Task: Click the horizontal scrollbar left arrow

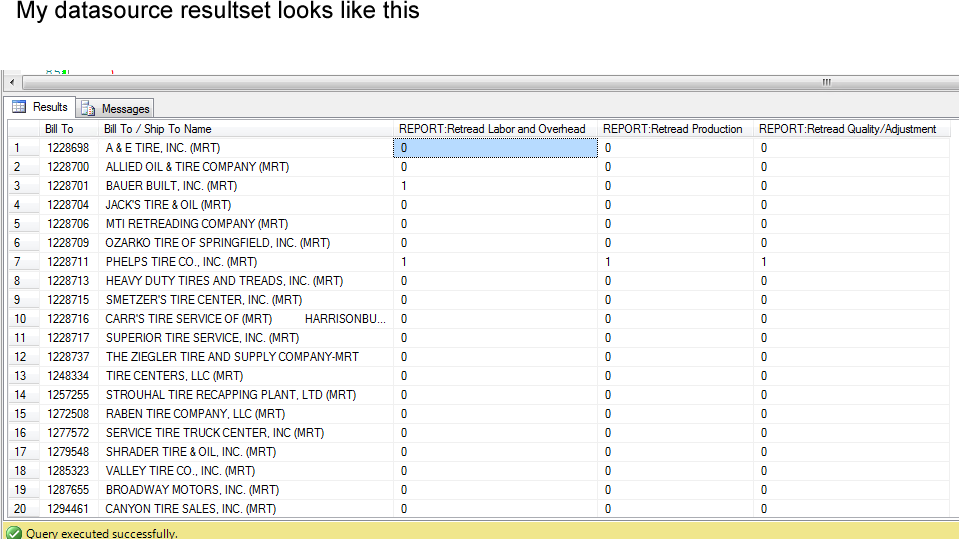Action: click(12, 82)
